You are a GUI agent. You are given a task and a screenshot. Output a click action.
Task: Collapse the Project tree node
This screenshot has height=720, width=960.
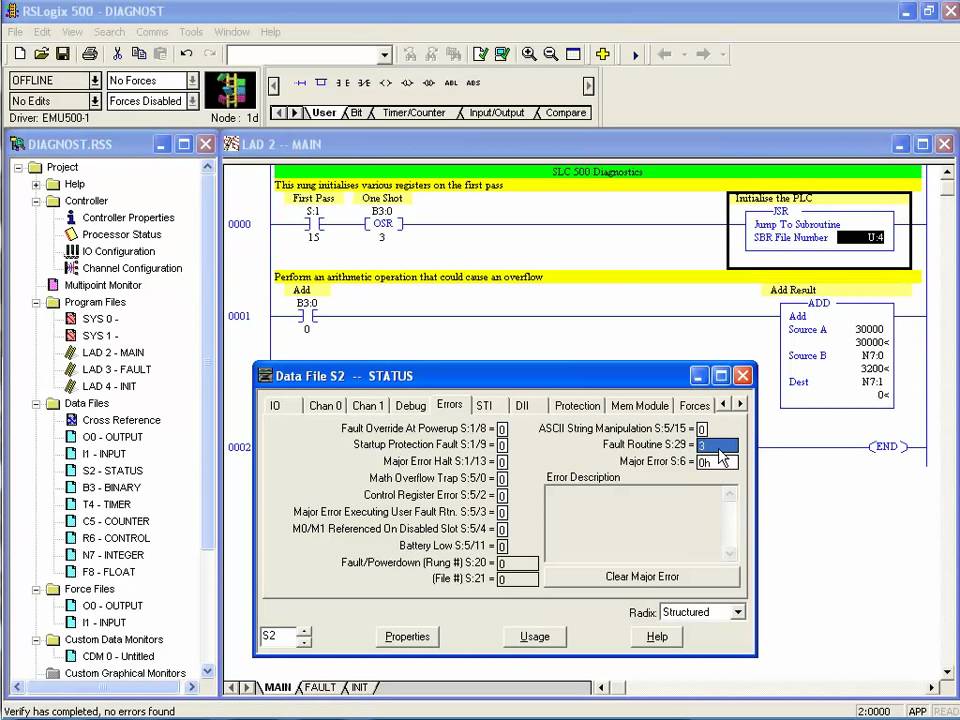[18, 167]
